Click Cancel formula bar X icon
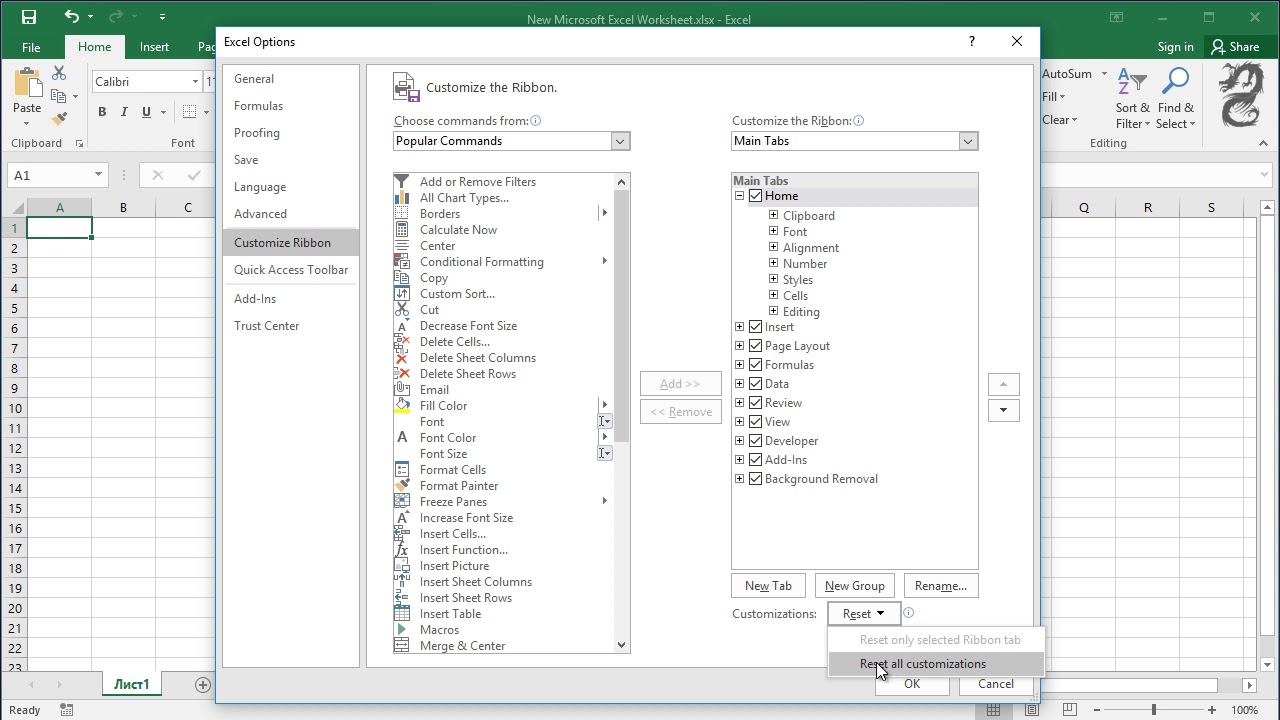 157,175
